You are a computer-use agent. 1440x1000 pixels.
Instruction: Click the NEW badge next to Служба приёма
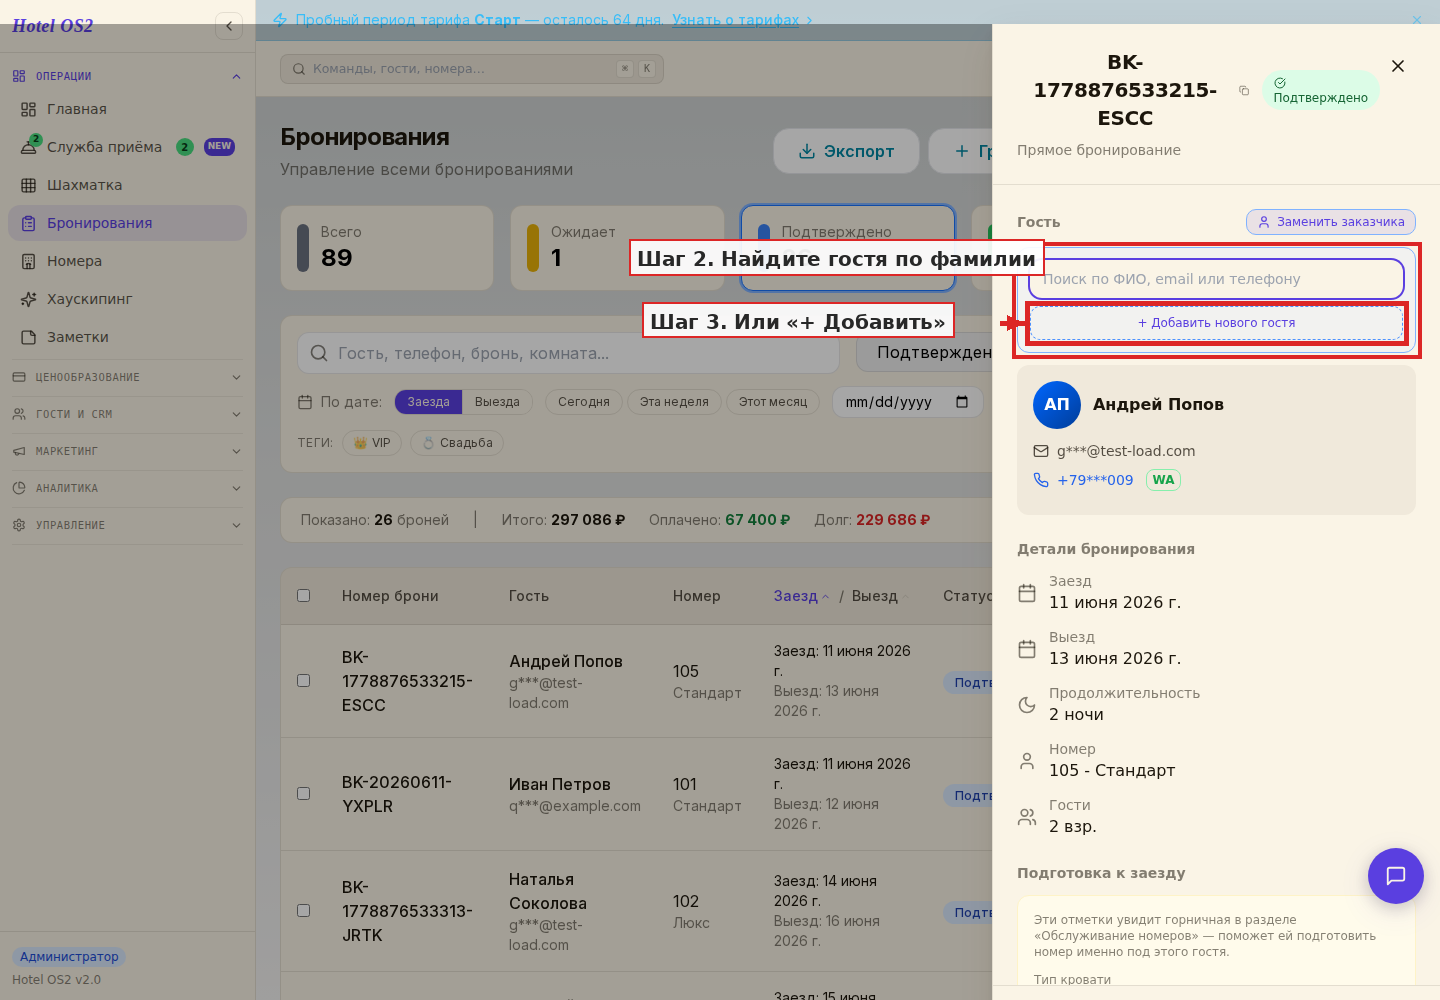point(219,147)
